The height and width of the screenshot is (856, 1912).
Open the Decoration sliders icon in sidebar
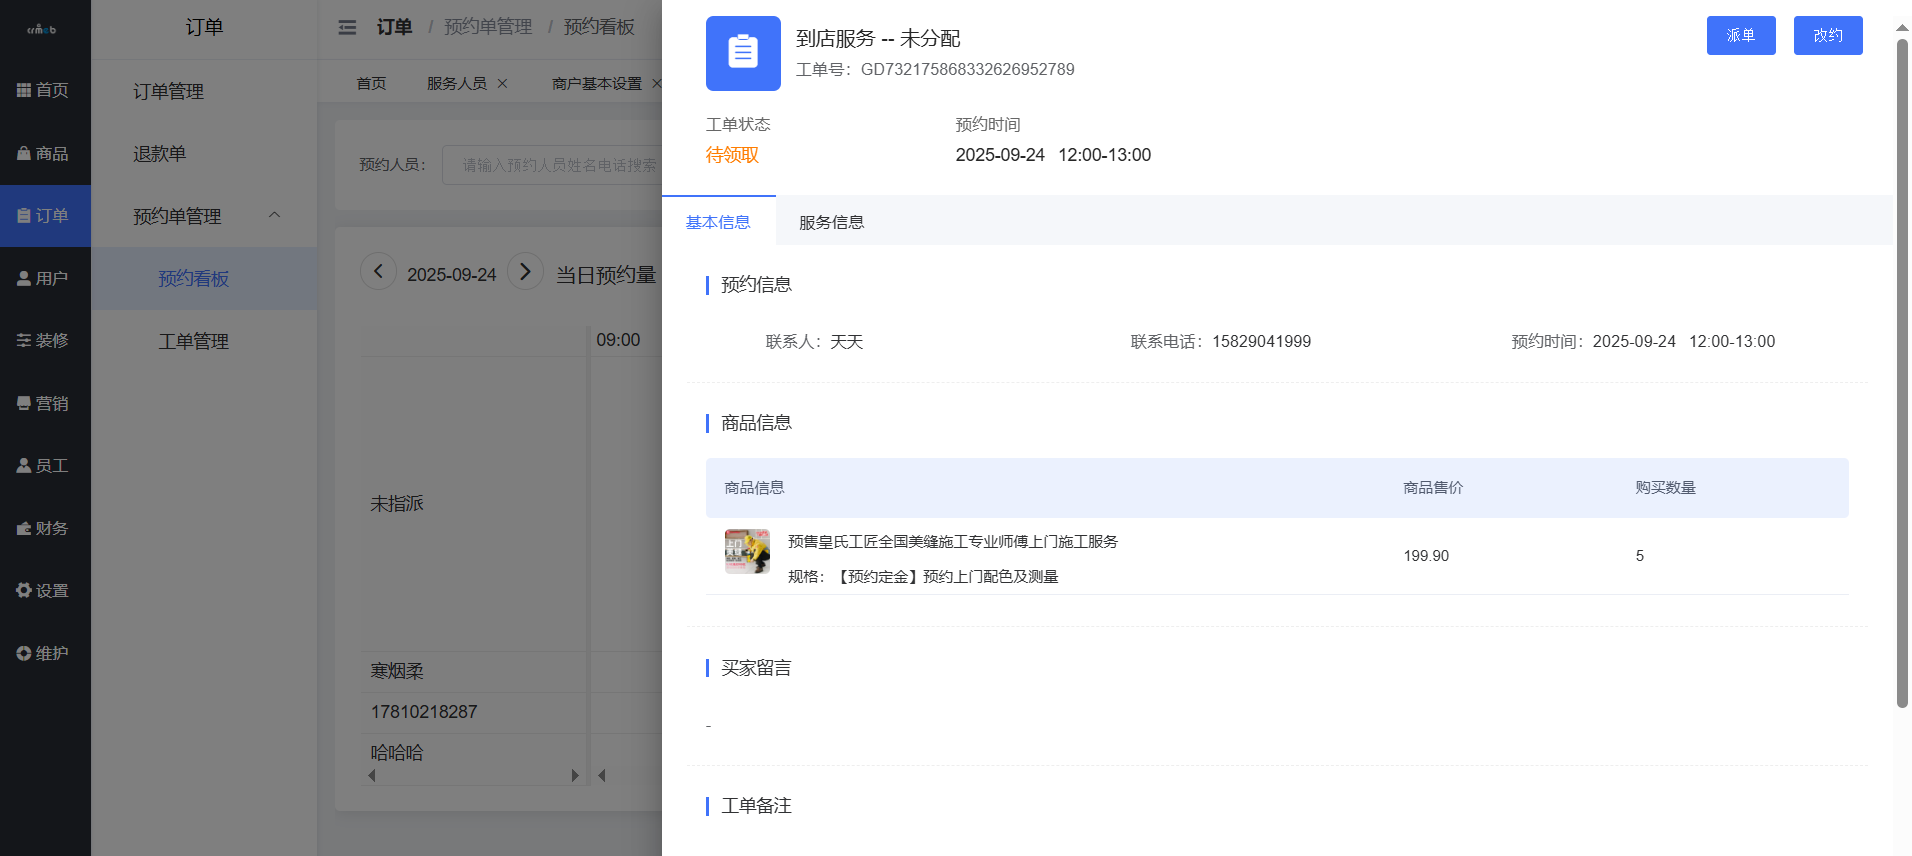(24, 341)
